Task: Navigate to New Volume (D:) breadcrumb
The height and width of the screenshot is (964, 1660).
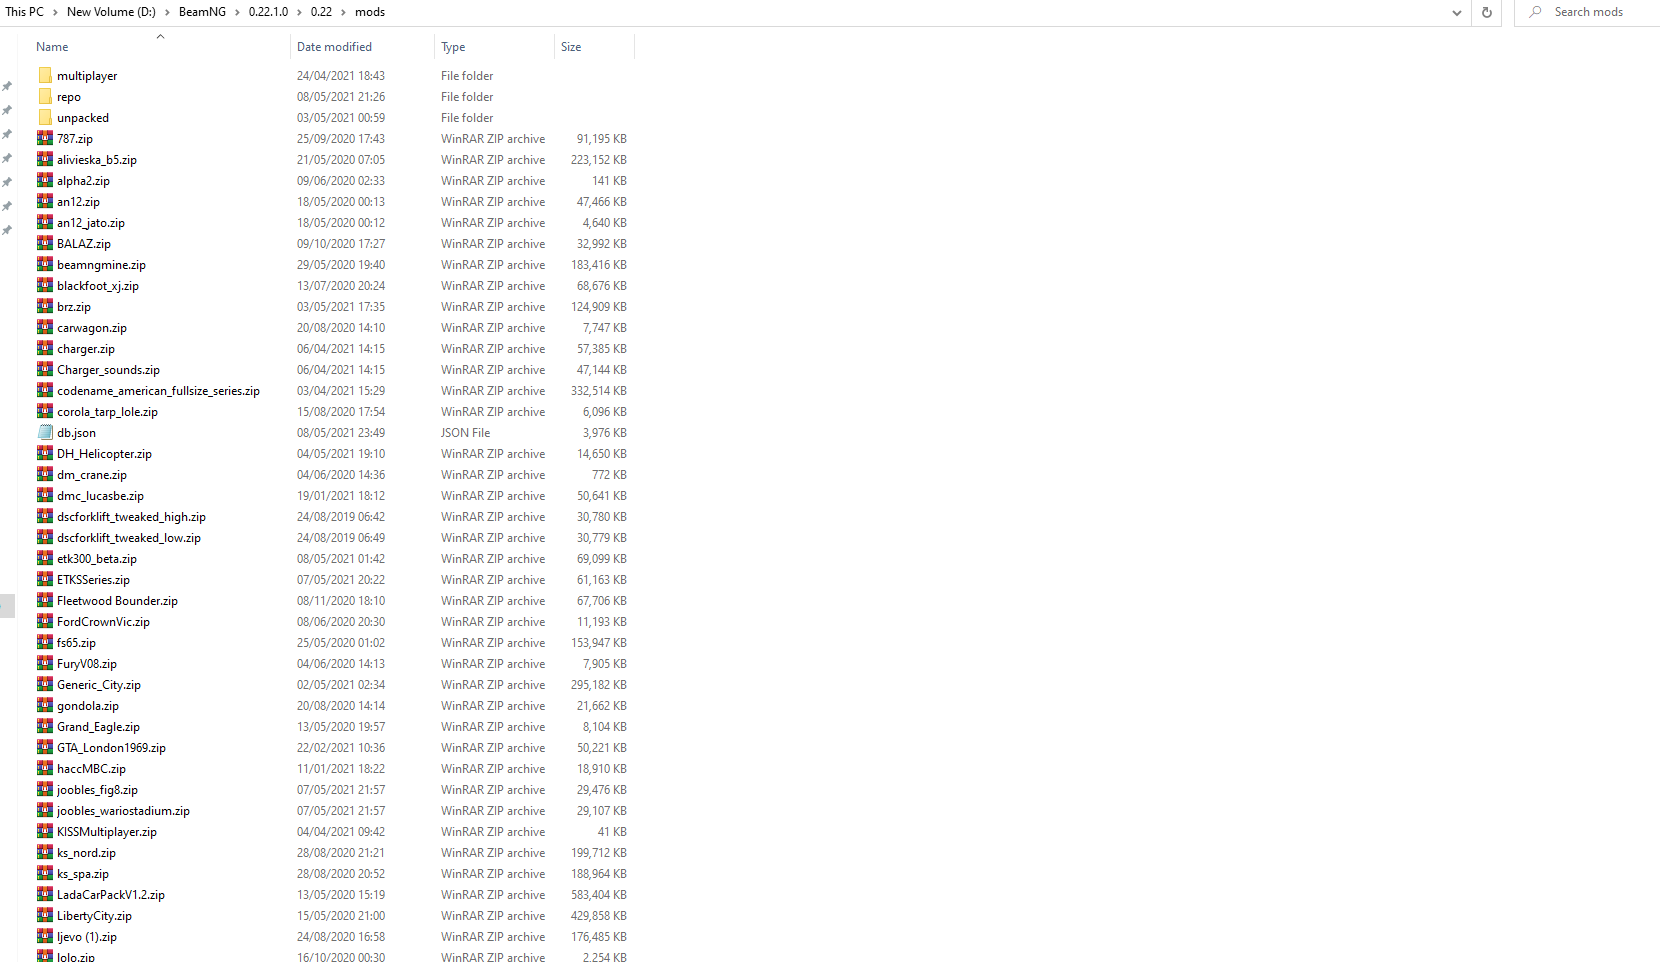Action: [x=111, y=12]
